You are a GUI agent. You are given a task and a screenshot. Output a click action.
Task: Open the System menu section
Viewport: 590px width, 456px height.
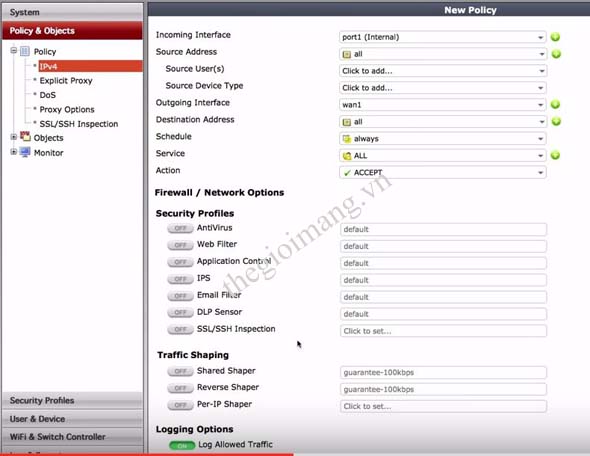tap(72, 12)
